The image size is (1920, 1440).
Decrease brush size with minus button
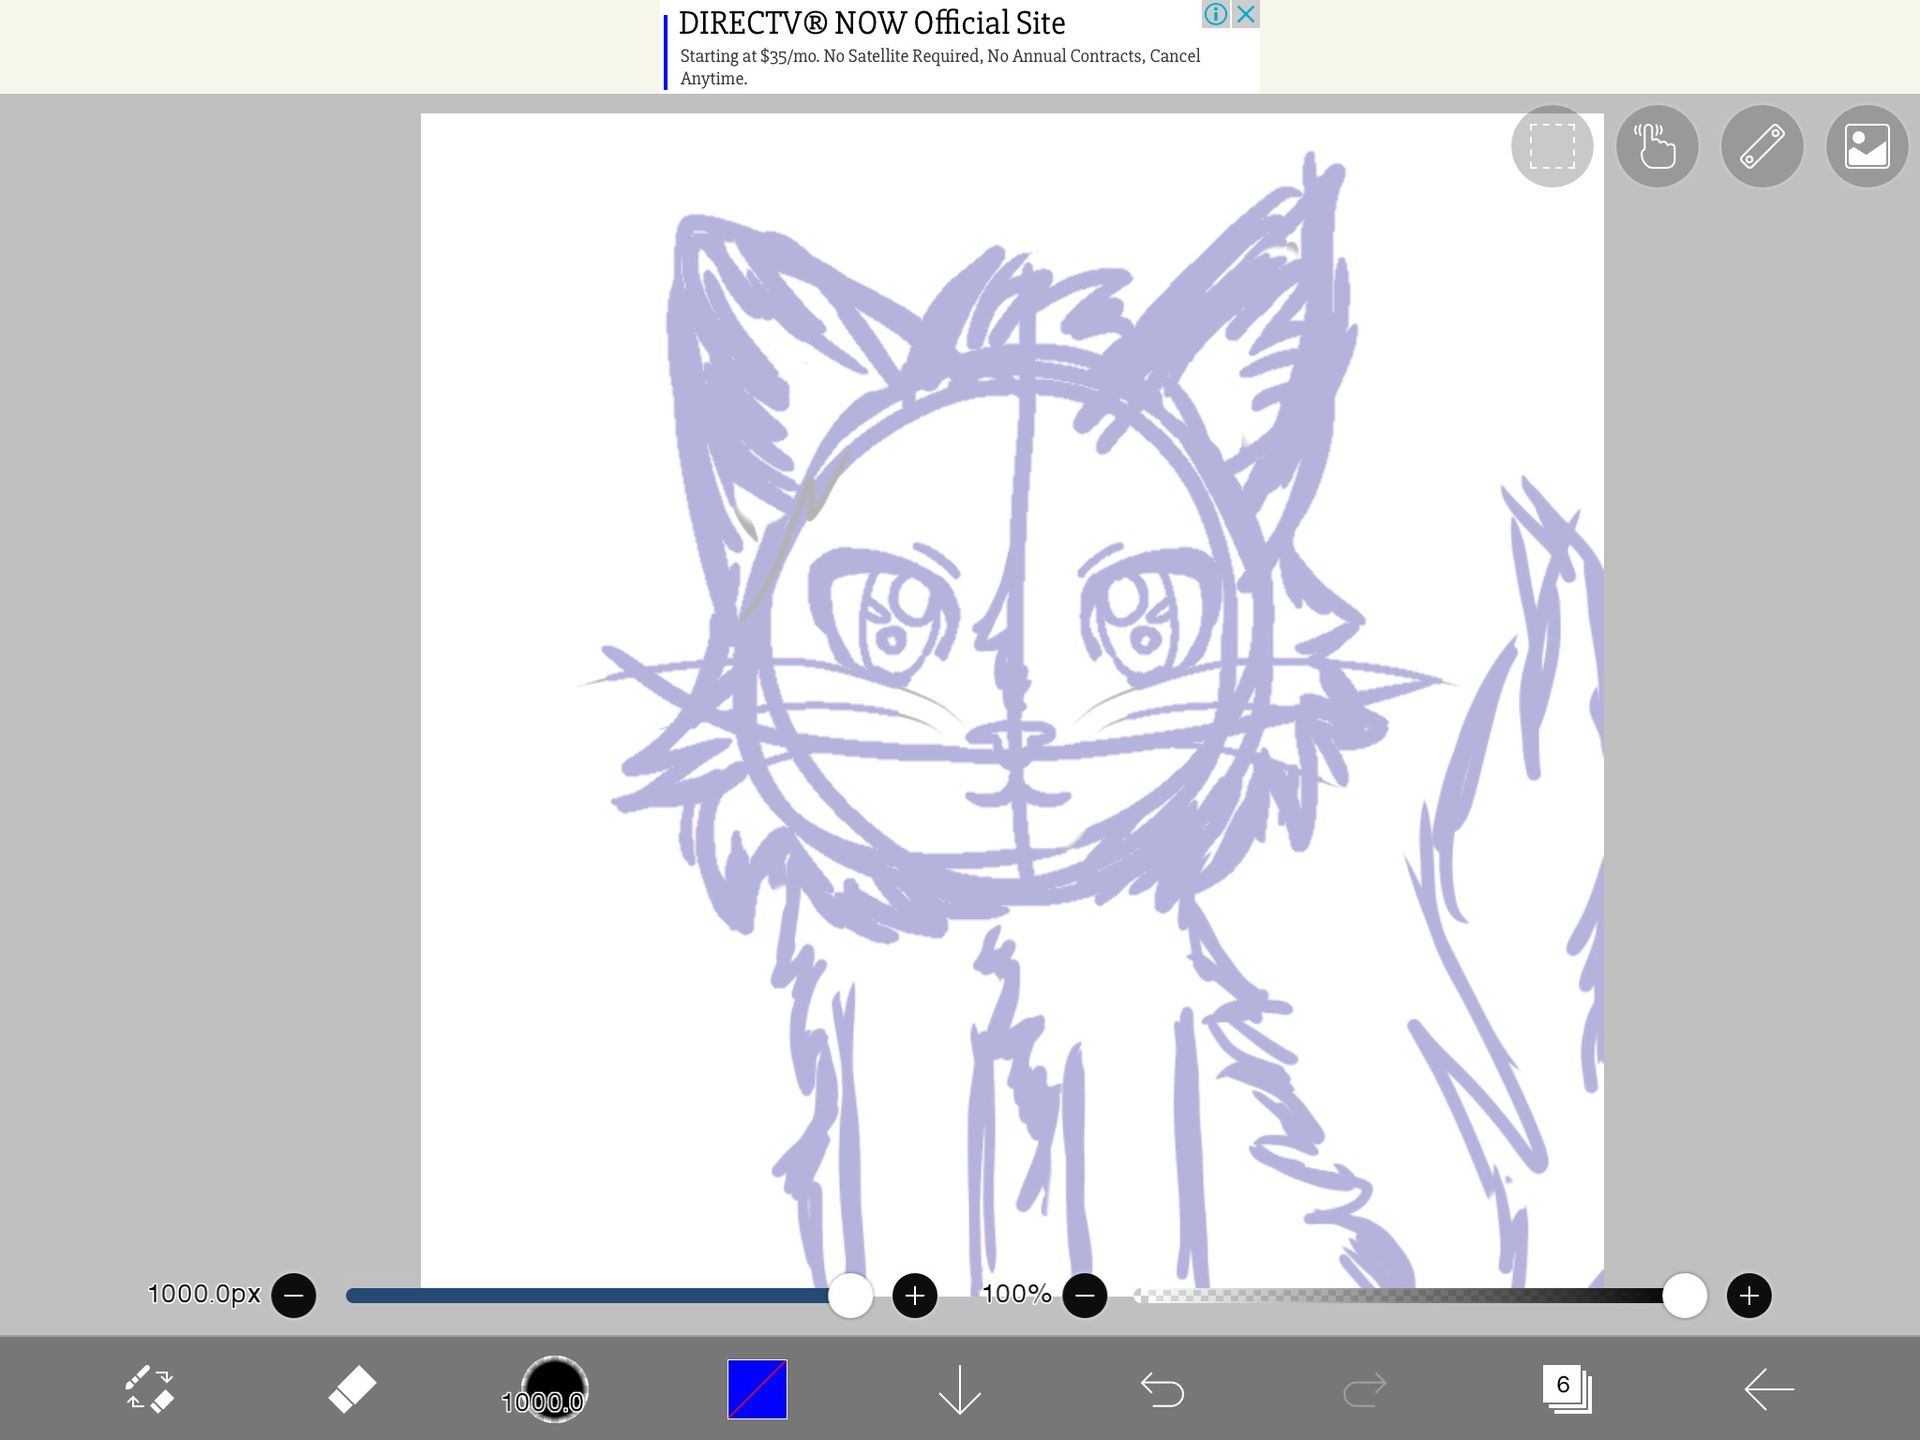coord(294,1296)
